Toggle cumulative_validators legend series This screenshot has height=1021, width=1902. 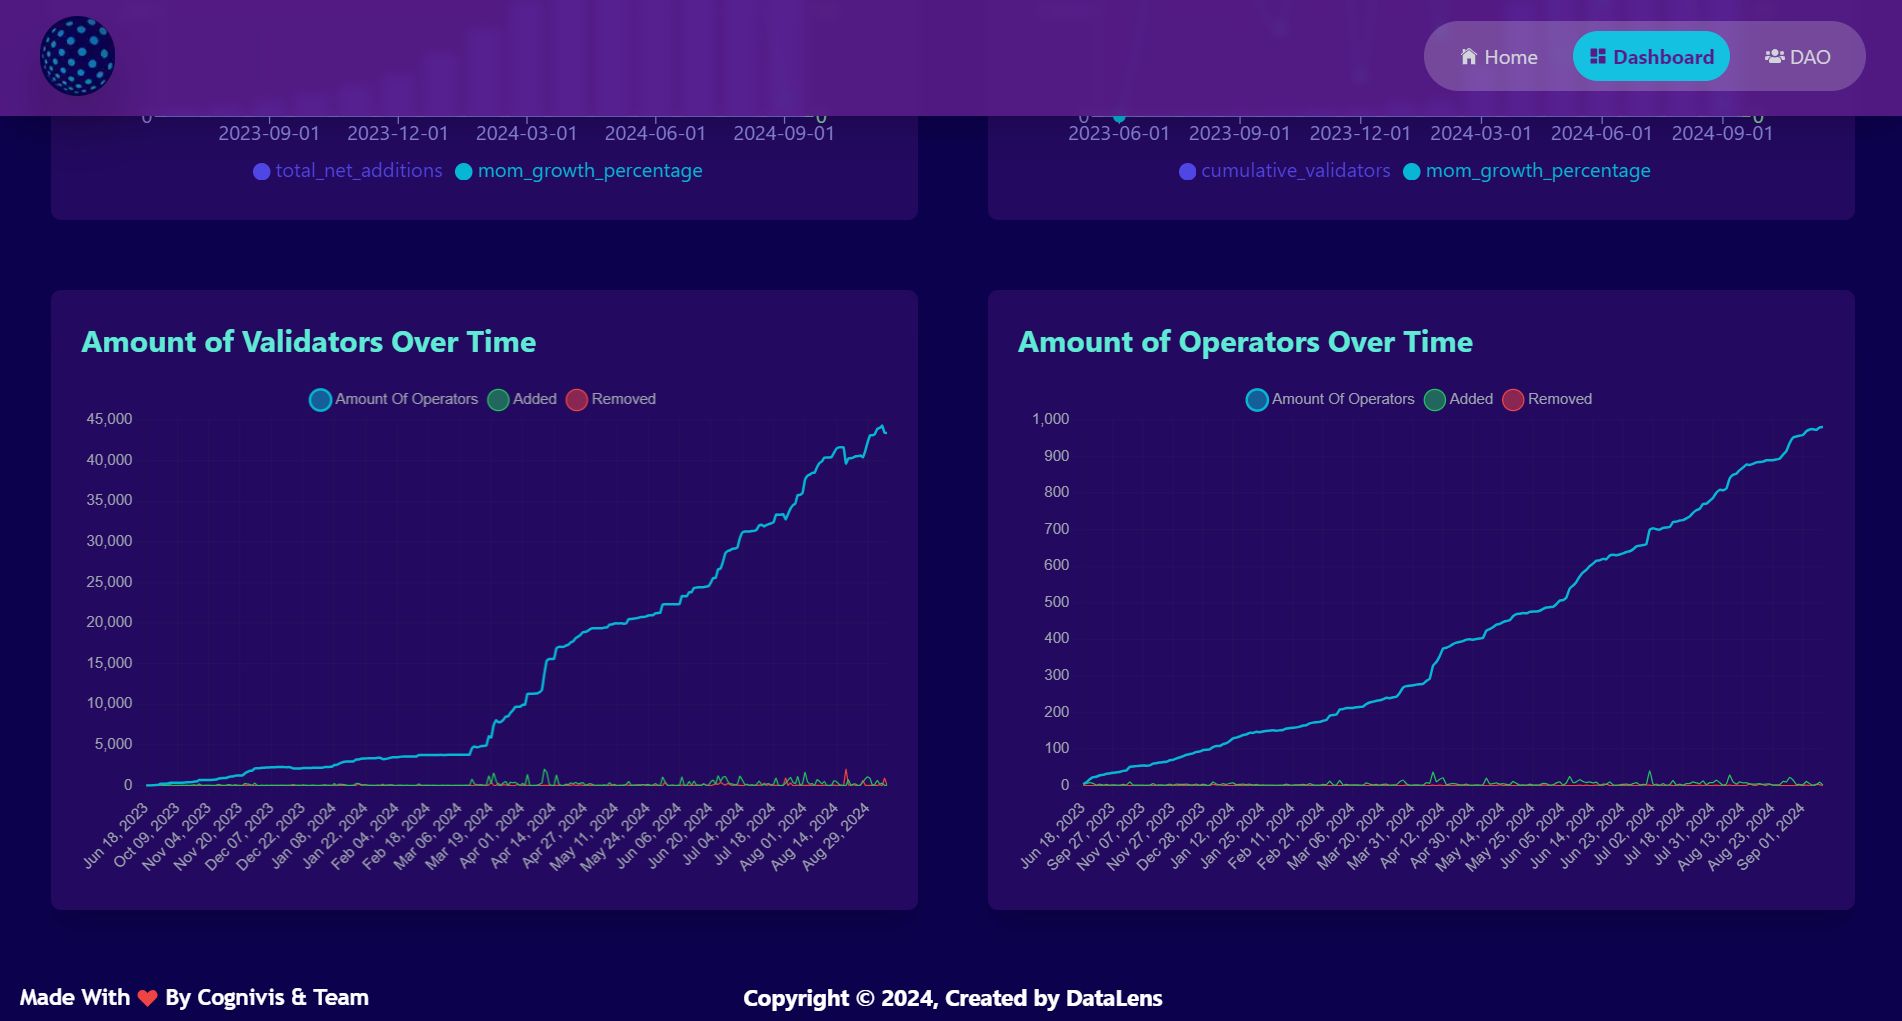click(1285, 171)
